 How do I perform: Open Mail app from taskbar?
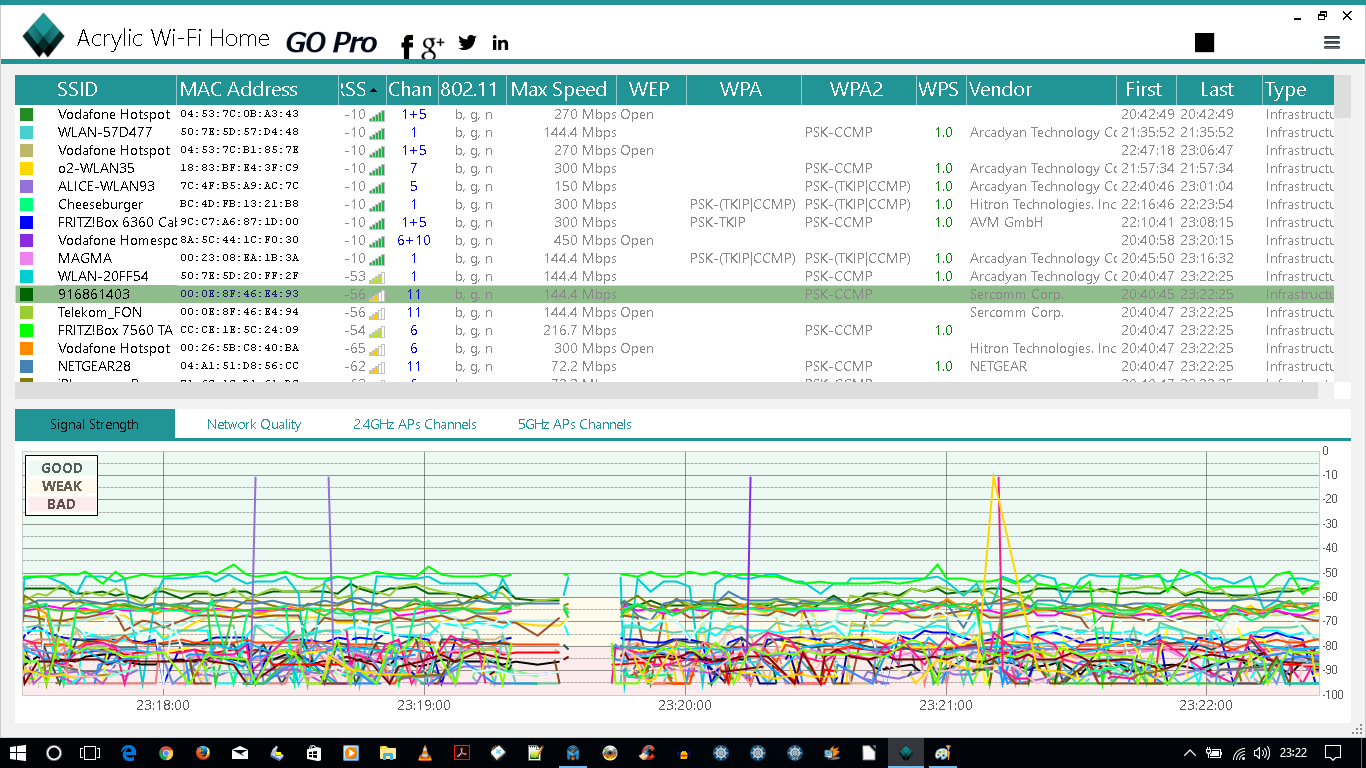pyautogui.click(x=240, y=752)
